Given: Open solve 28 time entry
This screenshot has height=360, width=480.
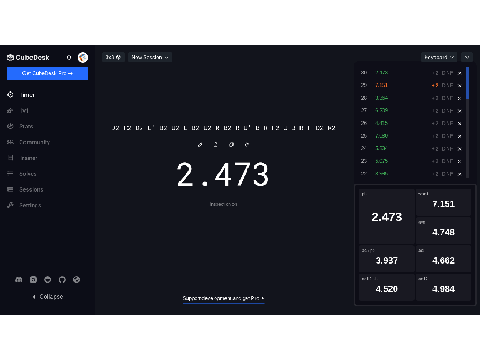Looking at the screenshot, I should pyautogui.click(x=382, y=98).
